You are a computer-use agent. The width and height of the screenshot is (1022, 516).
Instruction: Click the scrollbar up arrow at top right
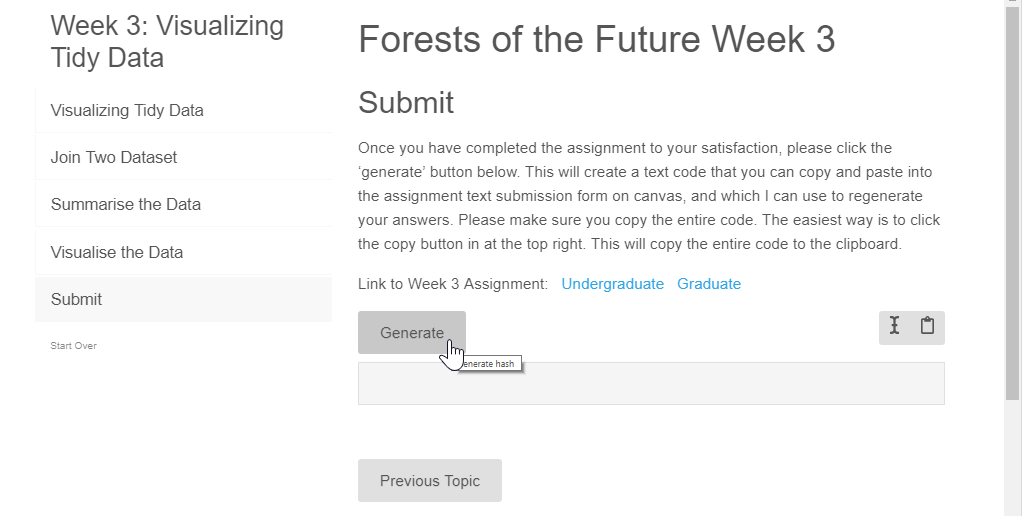pos(1013,3)
